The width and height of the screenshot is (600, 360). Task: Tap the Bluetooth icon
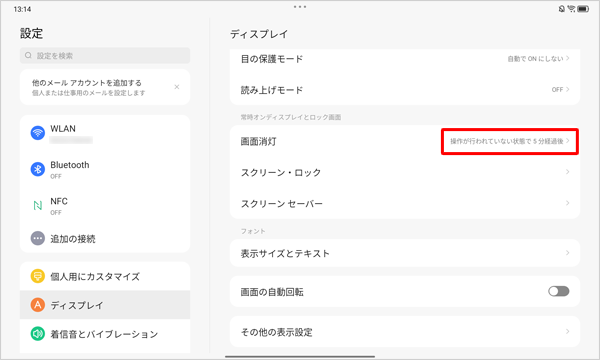click(x=38, y=169)
